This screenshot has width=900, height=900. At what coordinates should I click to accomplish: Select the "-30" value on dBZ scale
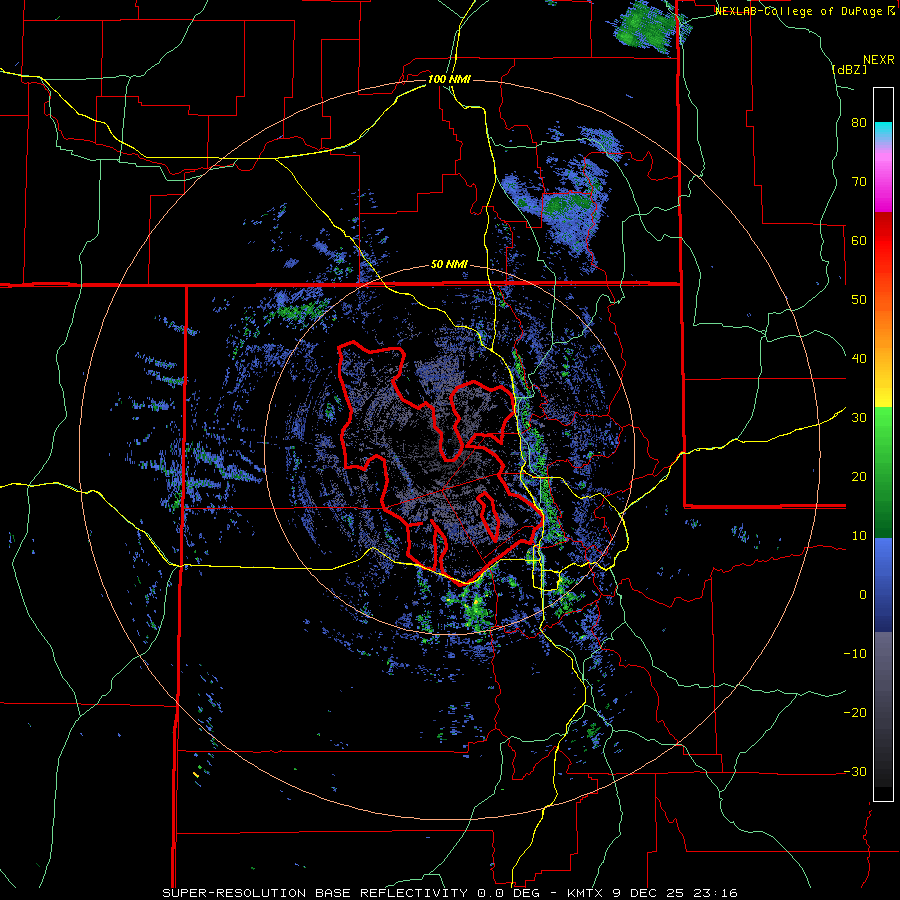pyautogui.click(x=855, y=771)
